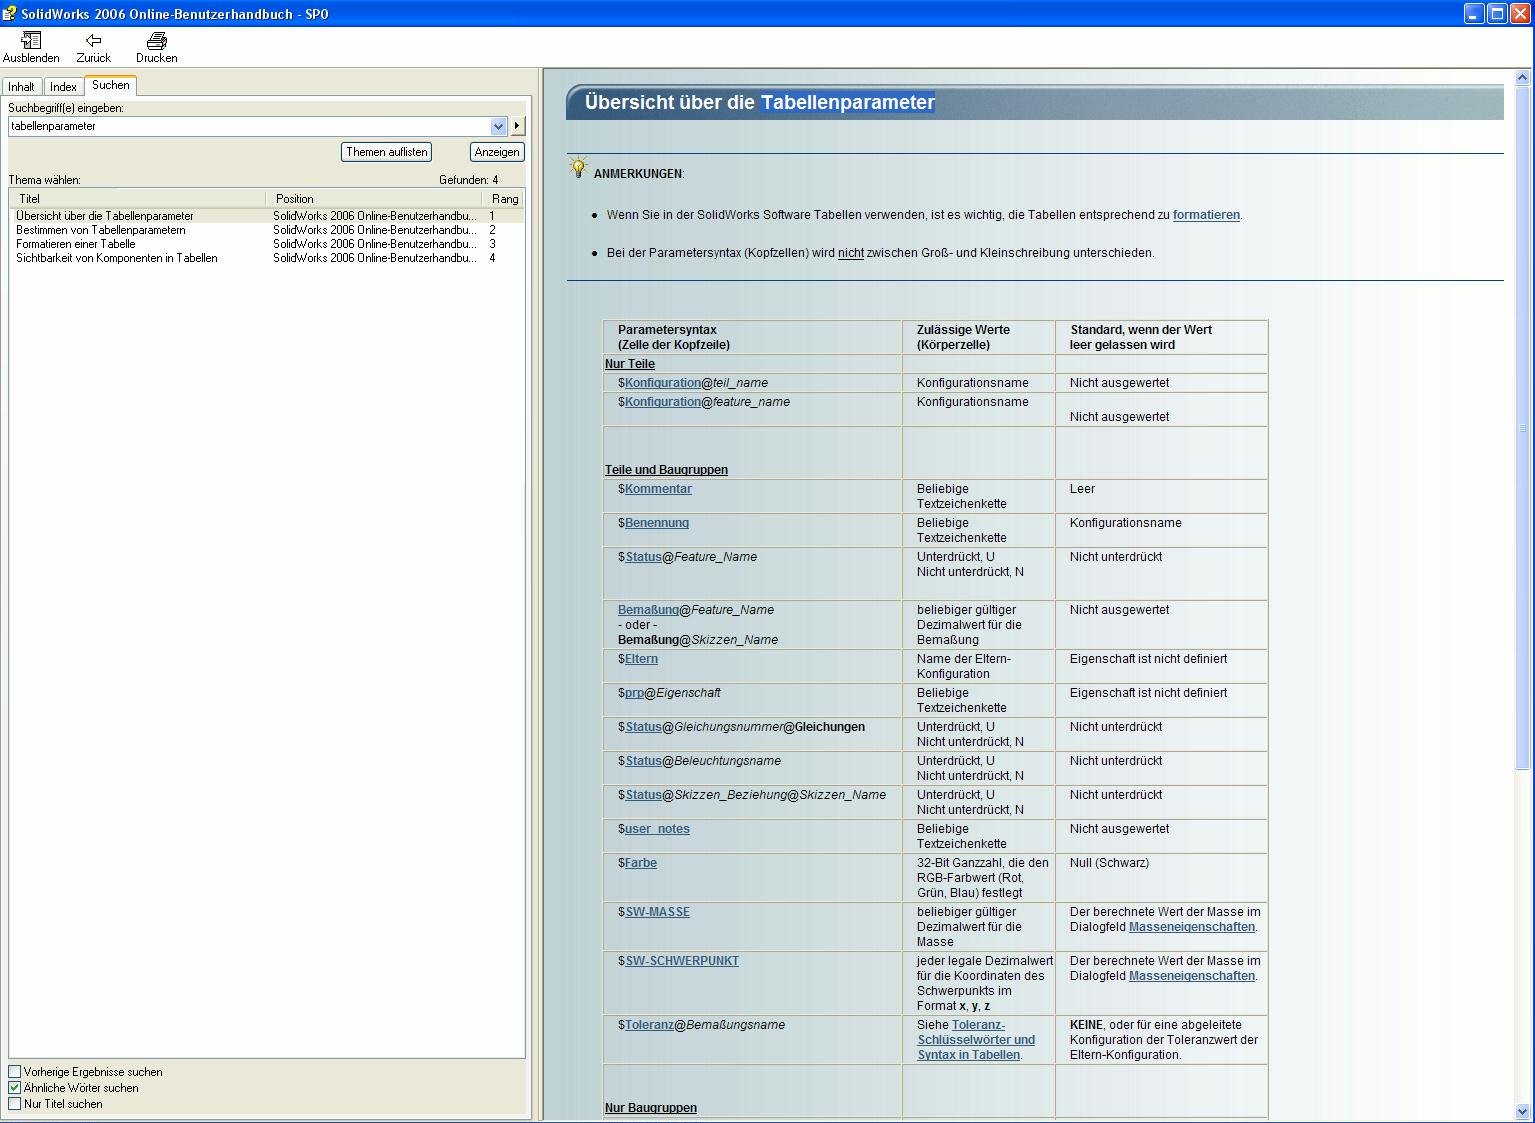This screenshot has height=1123, width=1535.
Task: Follow the $Kommentar link
Action: point(658,489)
